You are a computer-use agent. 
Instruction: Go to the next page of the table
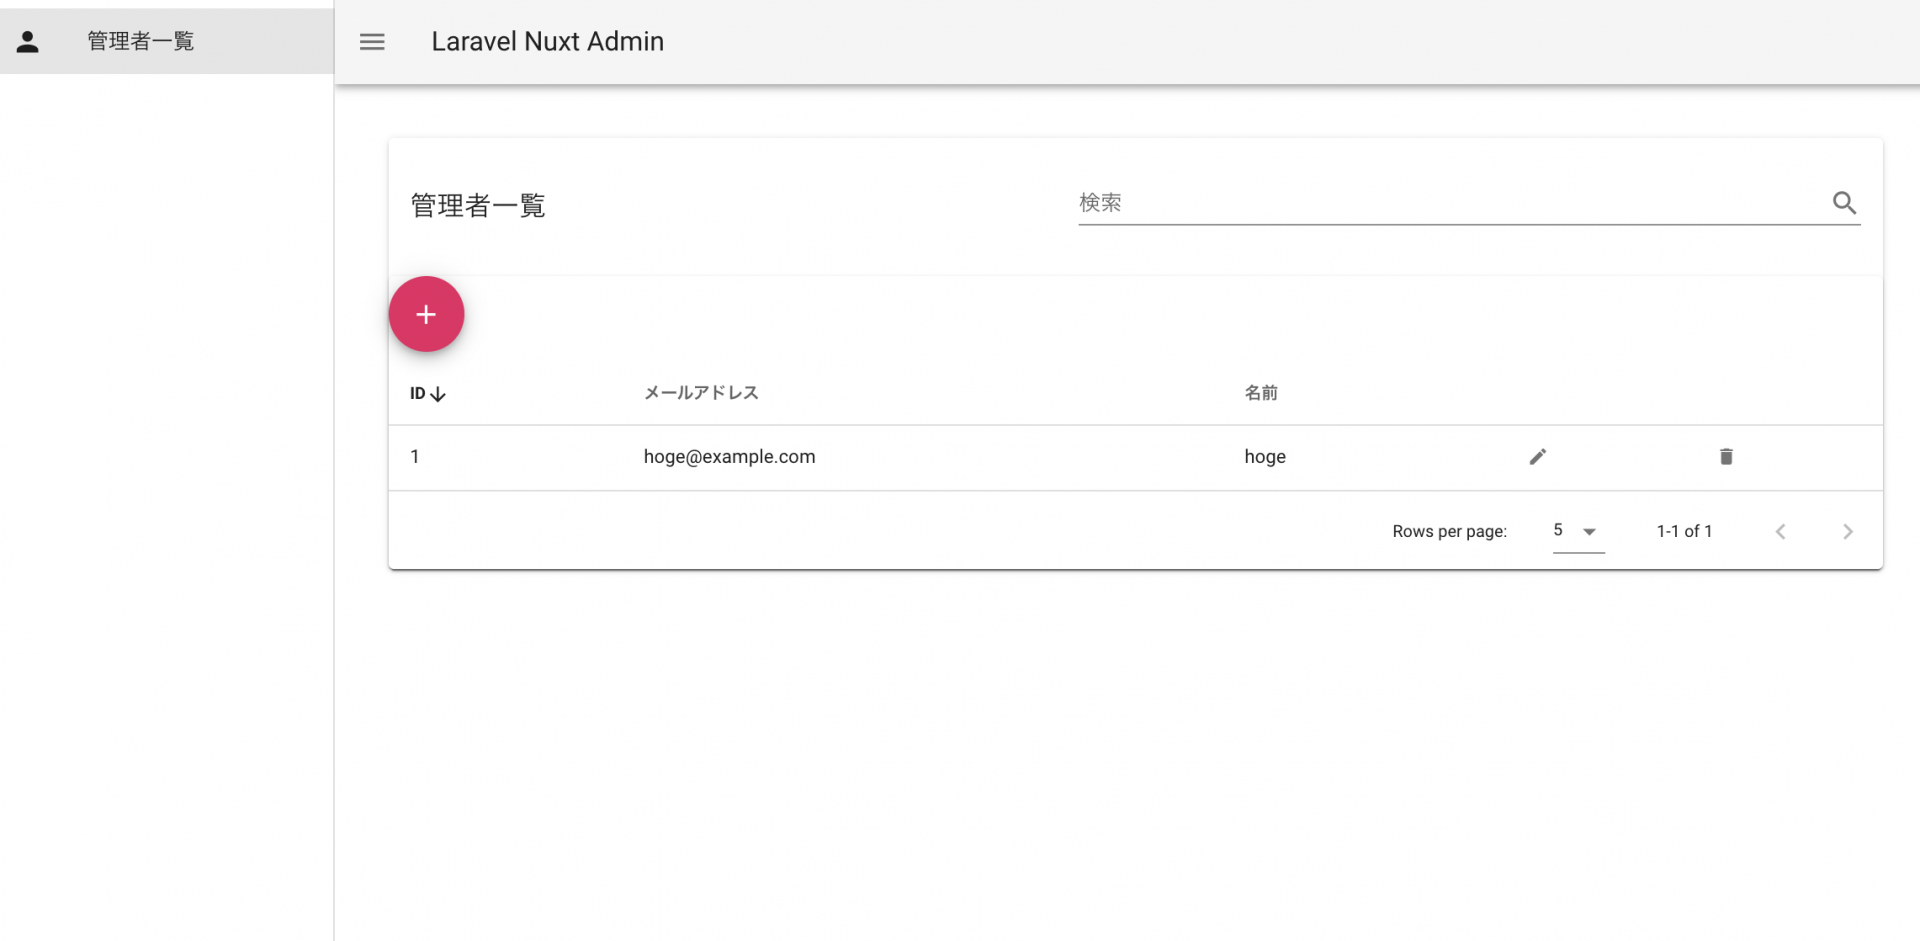coord(1847,532)
